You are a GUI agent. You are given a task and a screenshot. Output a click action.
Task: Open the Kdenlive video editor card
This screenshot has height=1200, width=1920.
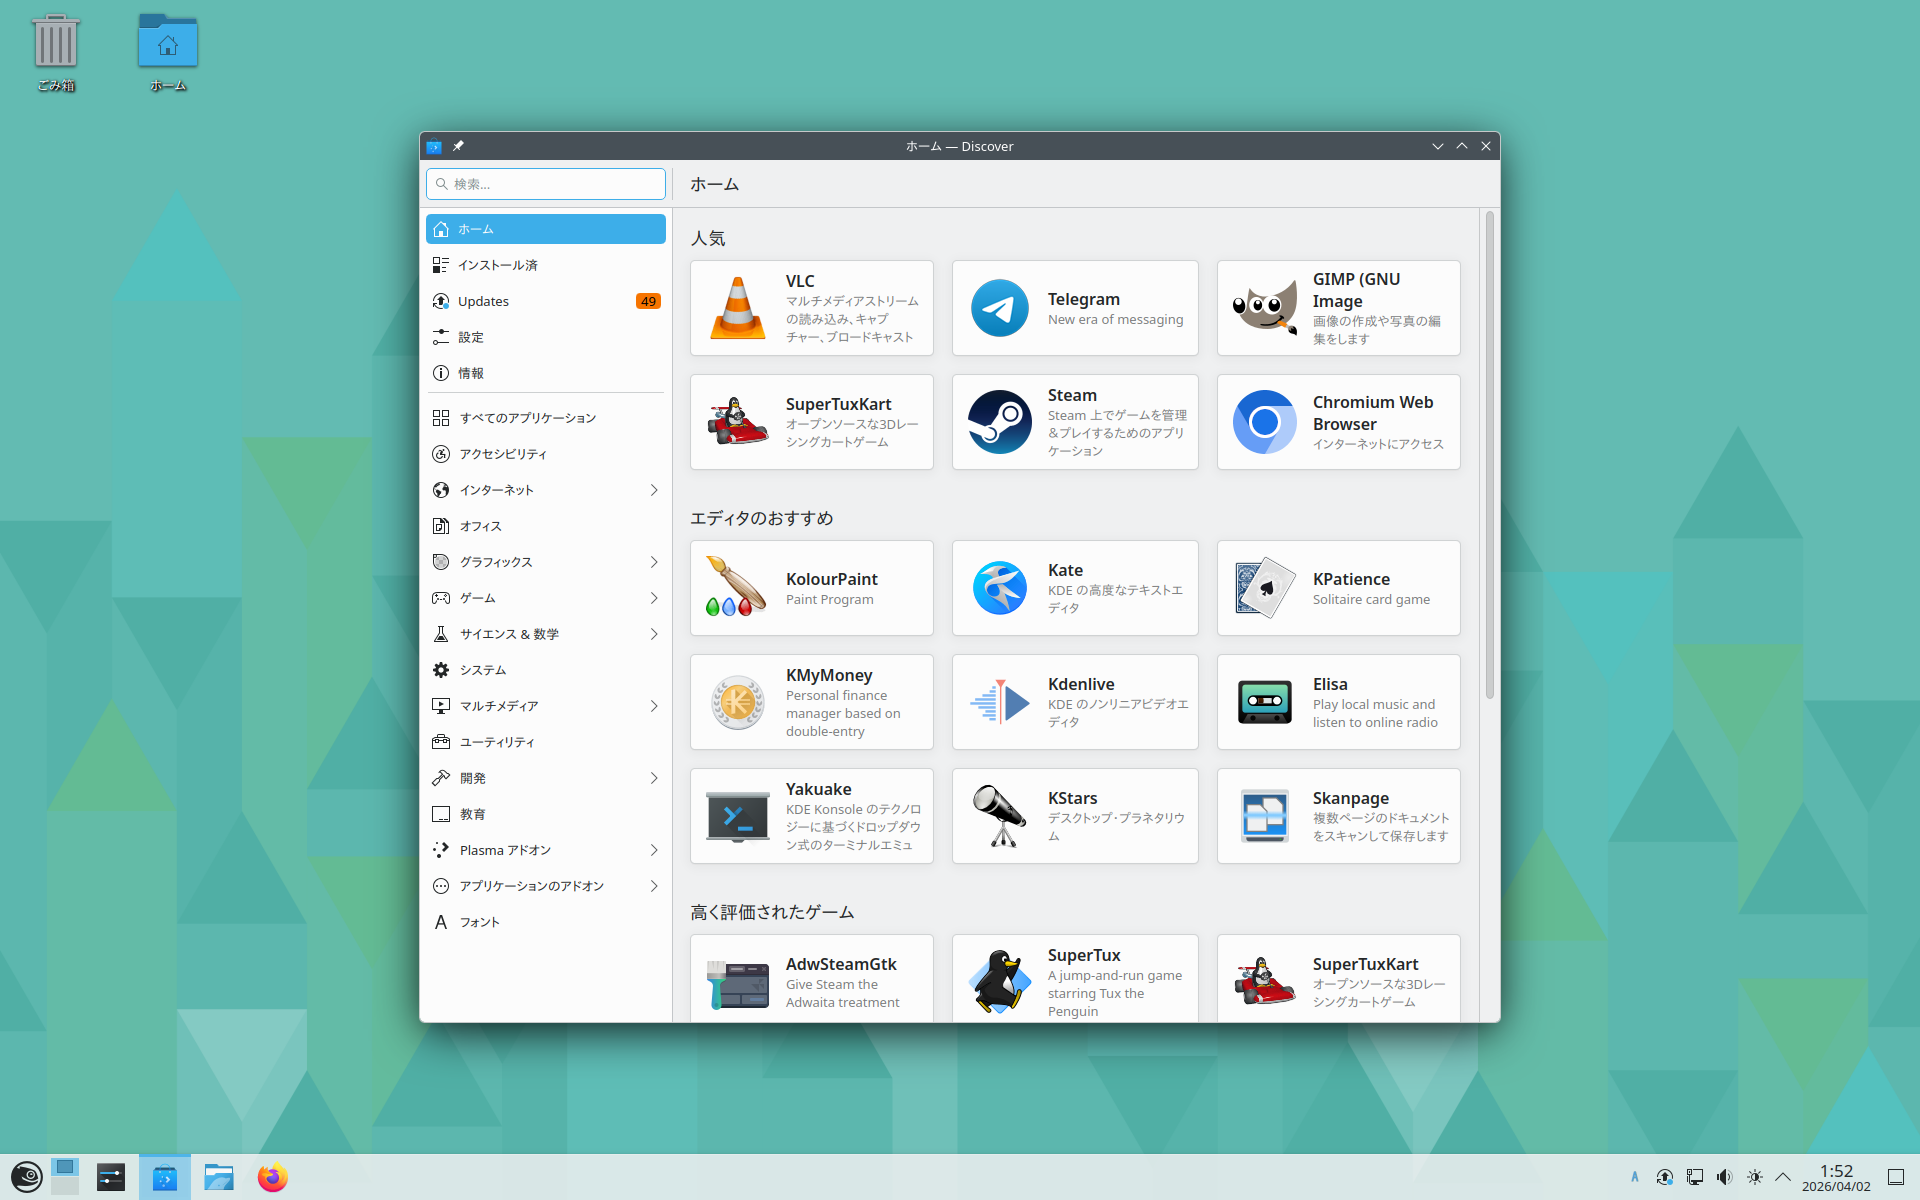click(x=1074, y=702)
